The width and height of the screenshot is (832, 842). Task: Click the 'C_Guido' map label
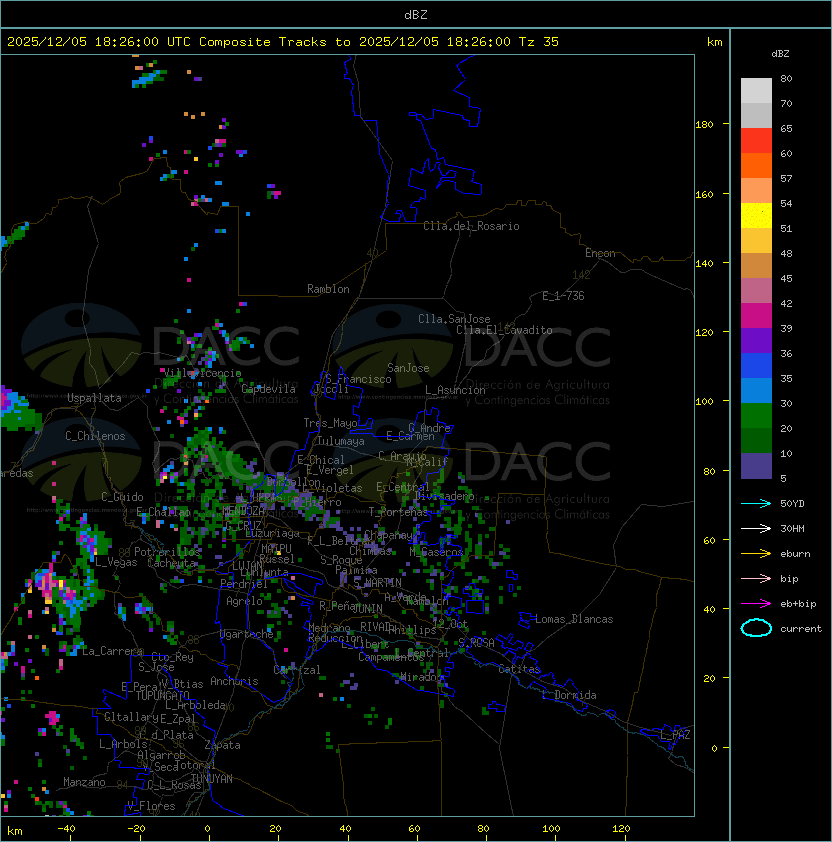point(122,497)
